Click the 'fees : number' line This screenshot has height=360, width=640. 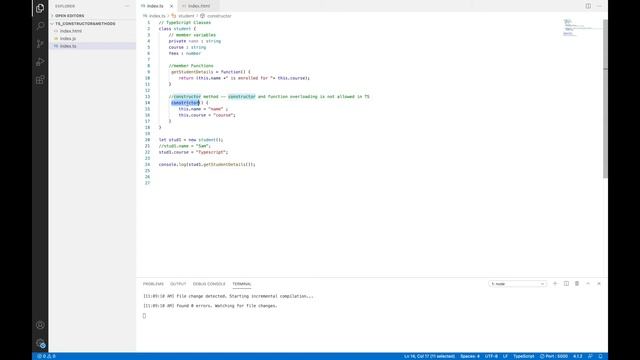[184, 53]
